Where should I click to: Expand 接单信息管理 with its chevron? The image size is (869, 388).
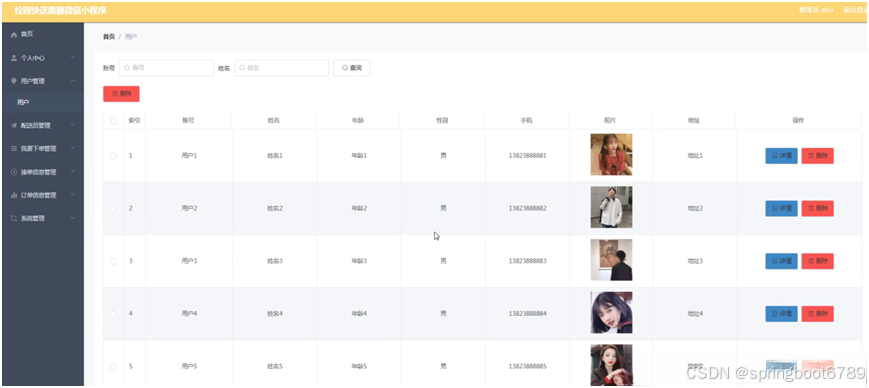[73, 172]
